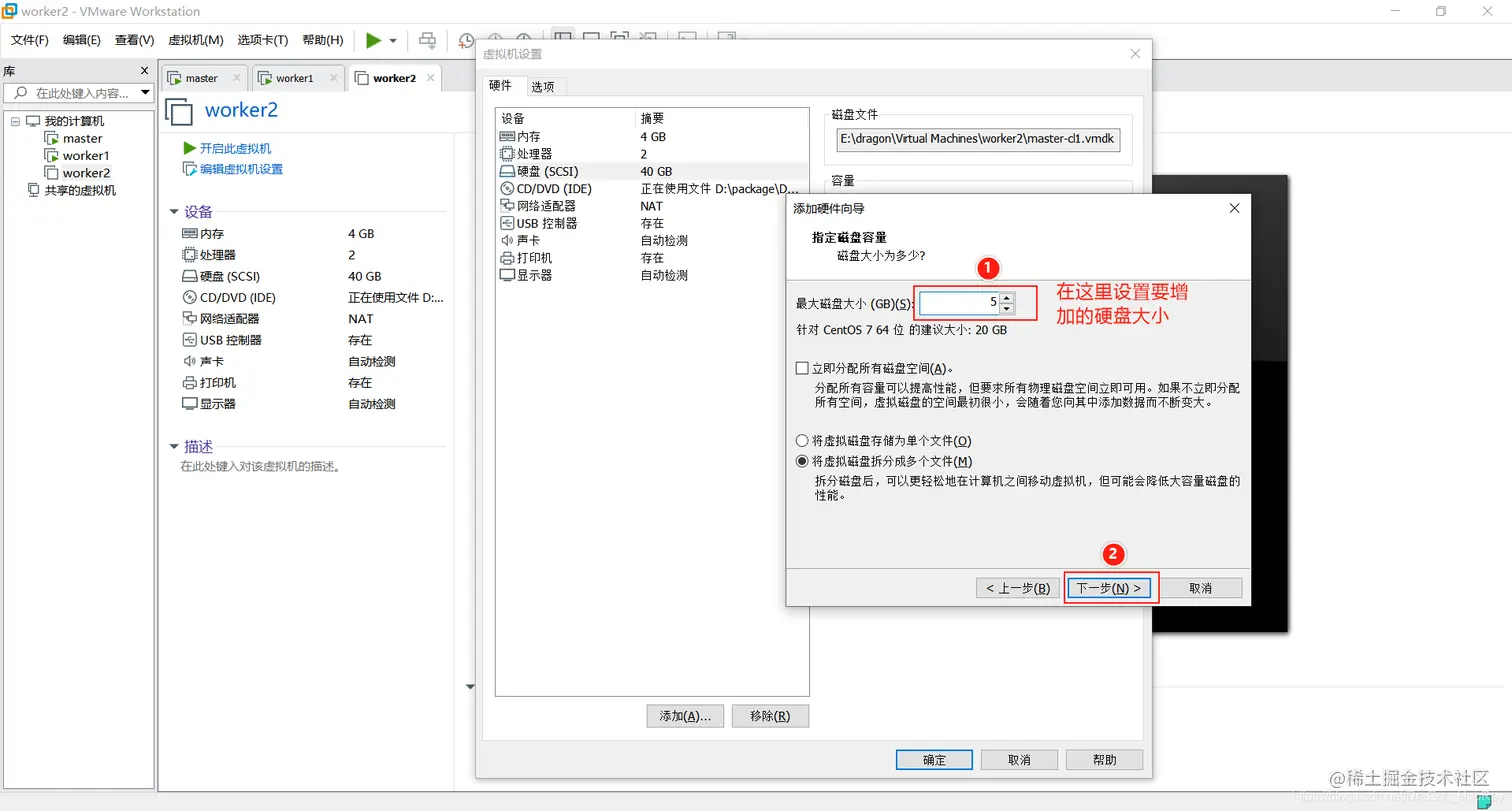
Task: Click 内存 memory icon in main device summary
Action: (190, 233)
